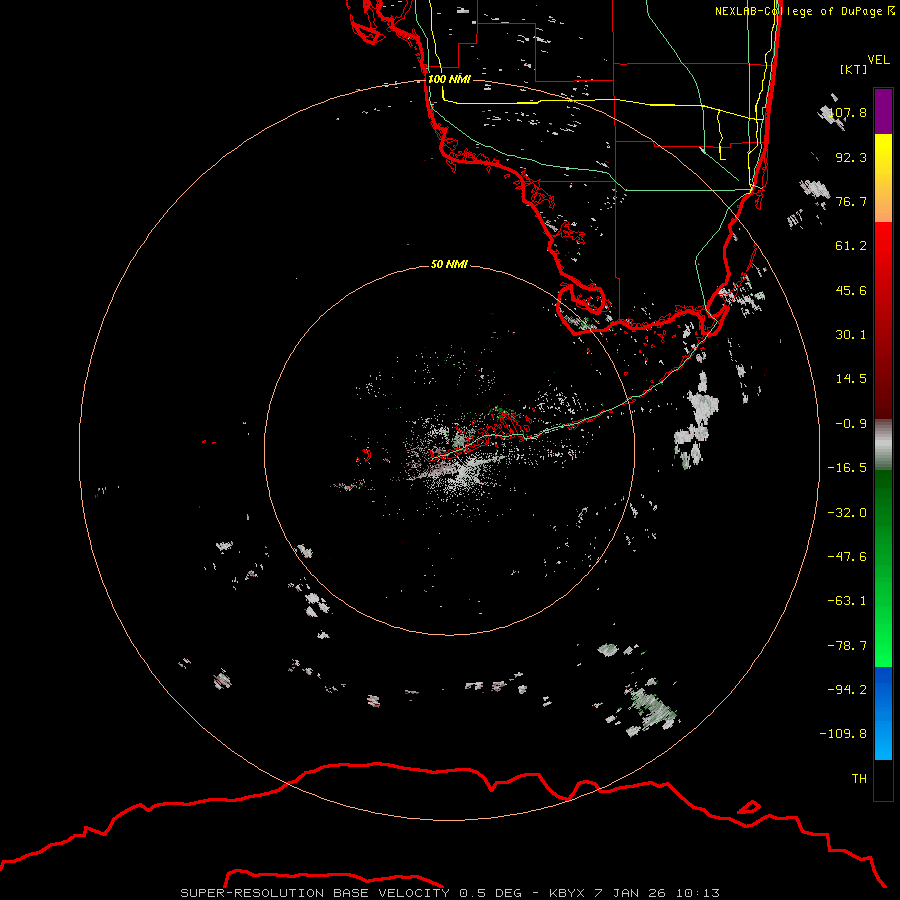This screenshot has width=900, height=900.
Task: Click the -32.0 scale value
Action: coord(847,513)
